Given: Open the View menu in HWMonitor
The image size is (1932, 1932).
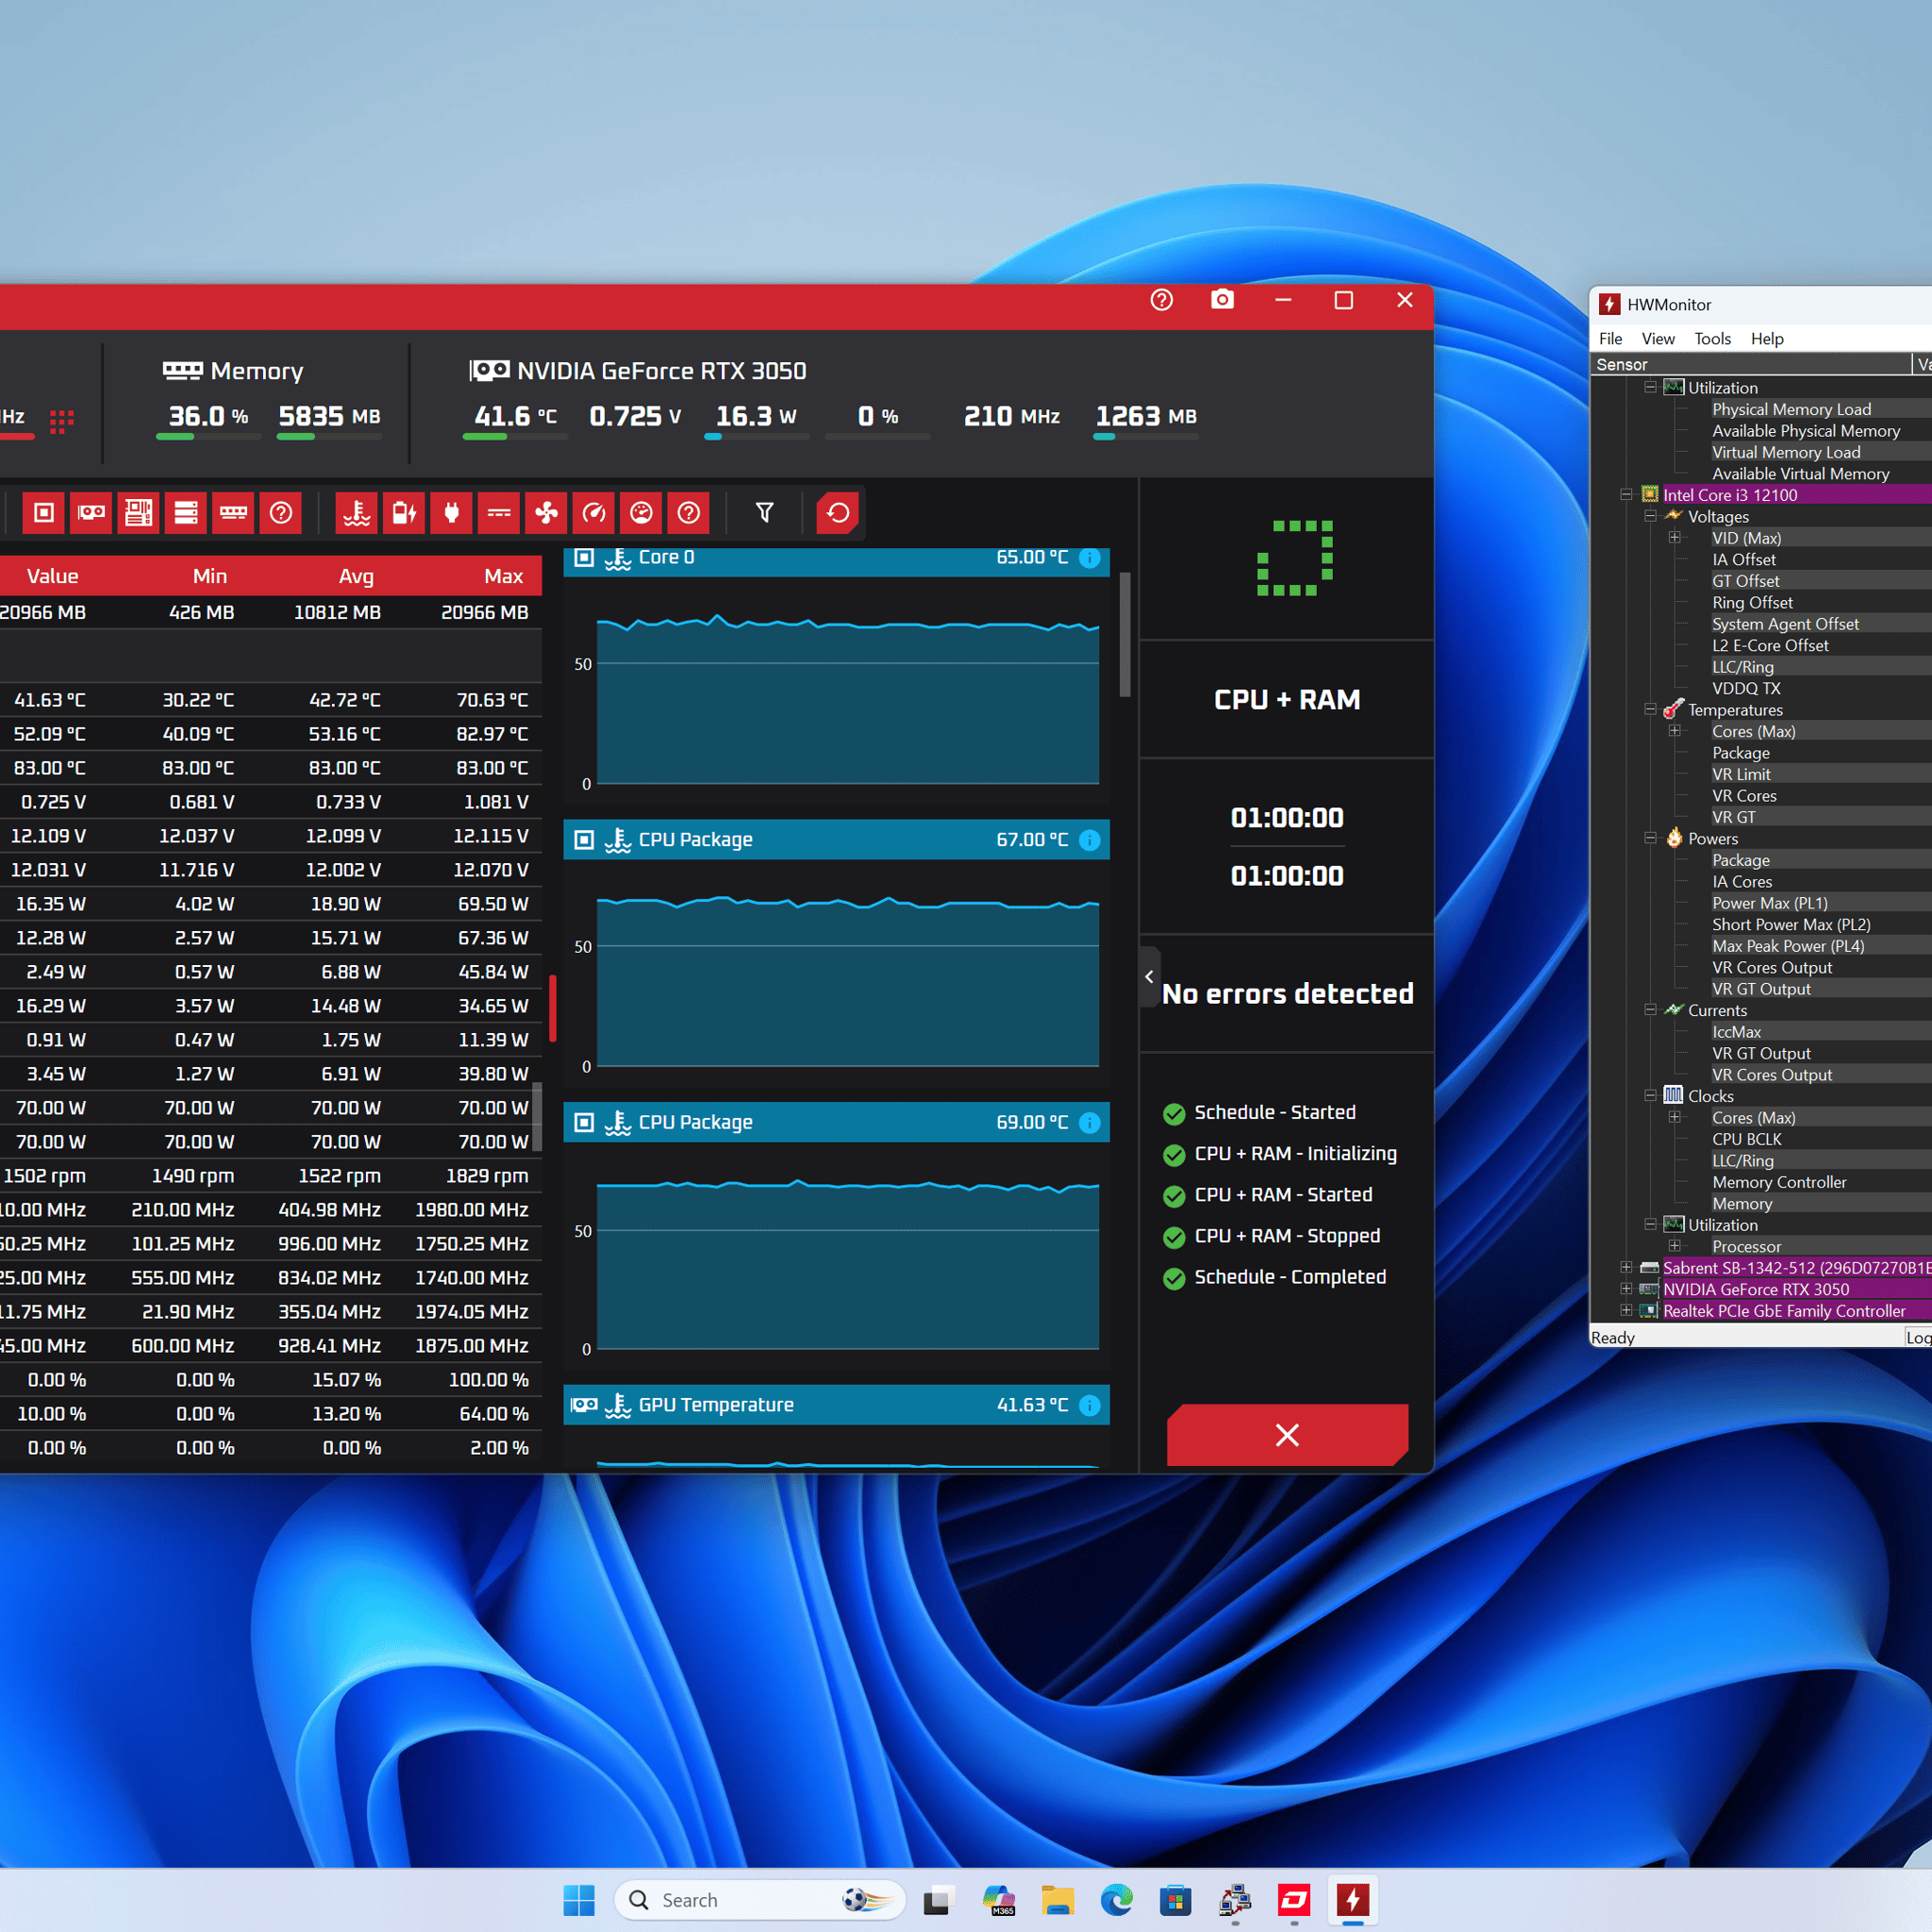Looking at the screenshot, I should pos(1658,339).
